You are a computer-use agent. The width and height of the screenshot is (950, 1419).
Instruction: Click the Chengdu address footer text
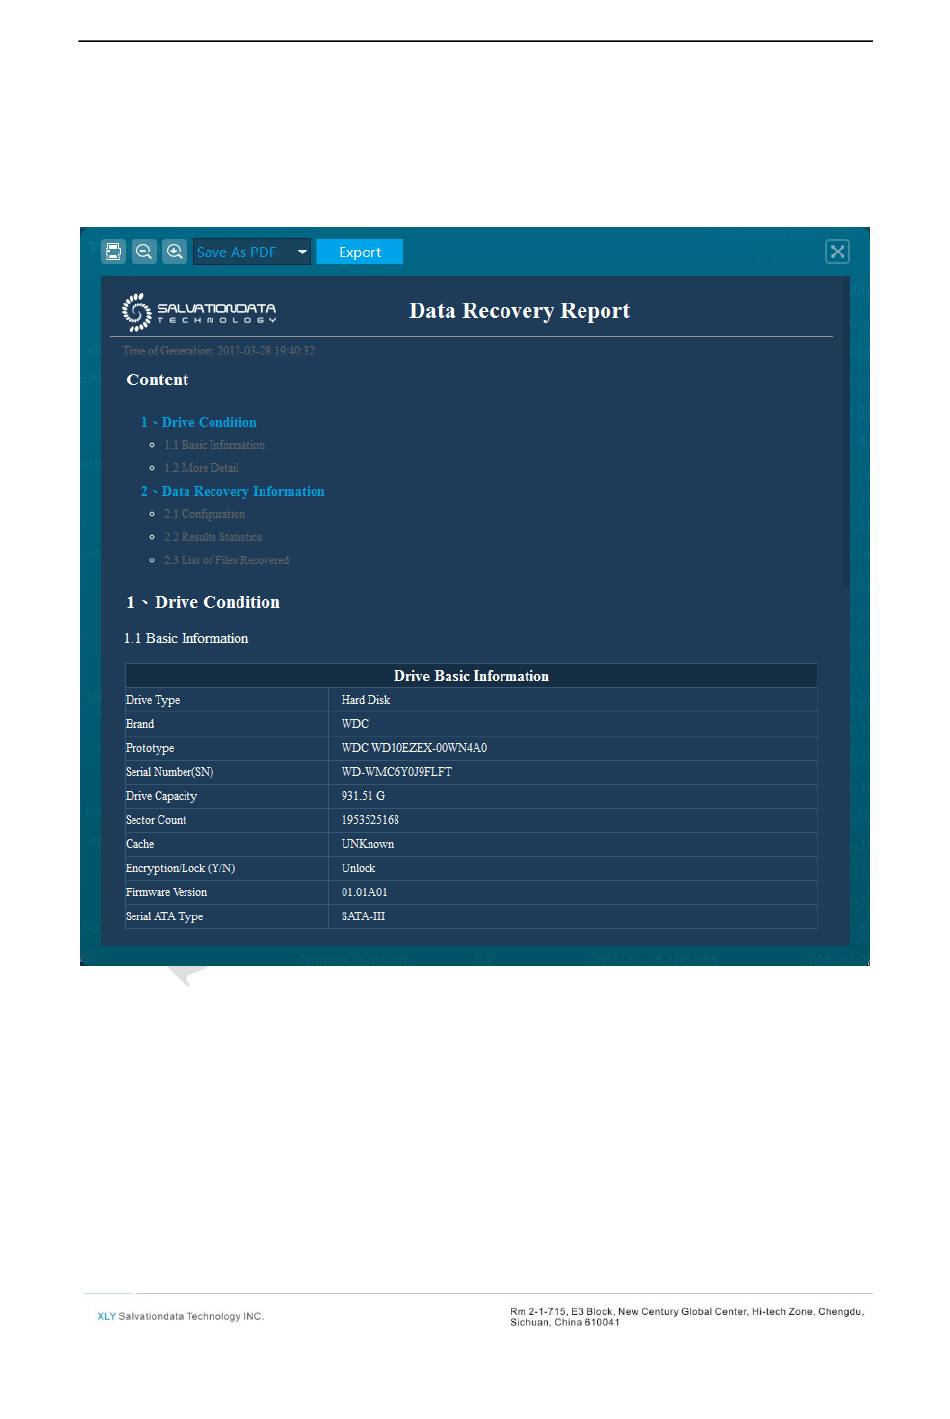coord(687,1316)
